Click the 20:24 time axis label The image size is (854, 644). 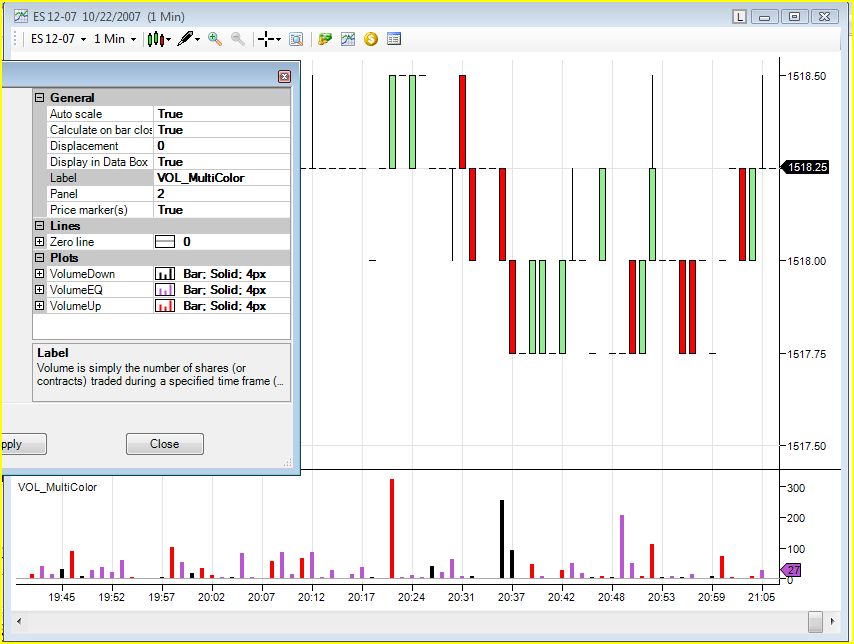pyautogui.click(x=411, y=597)
